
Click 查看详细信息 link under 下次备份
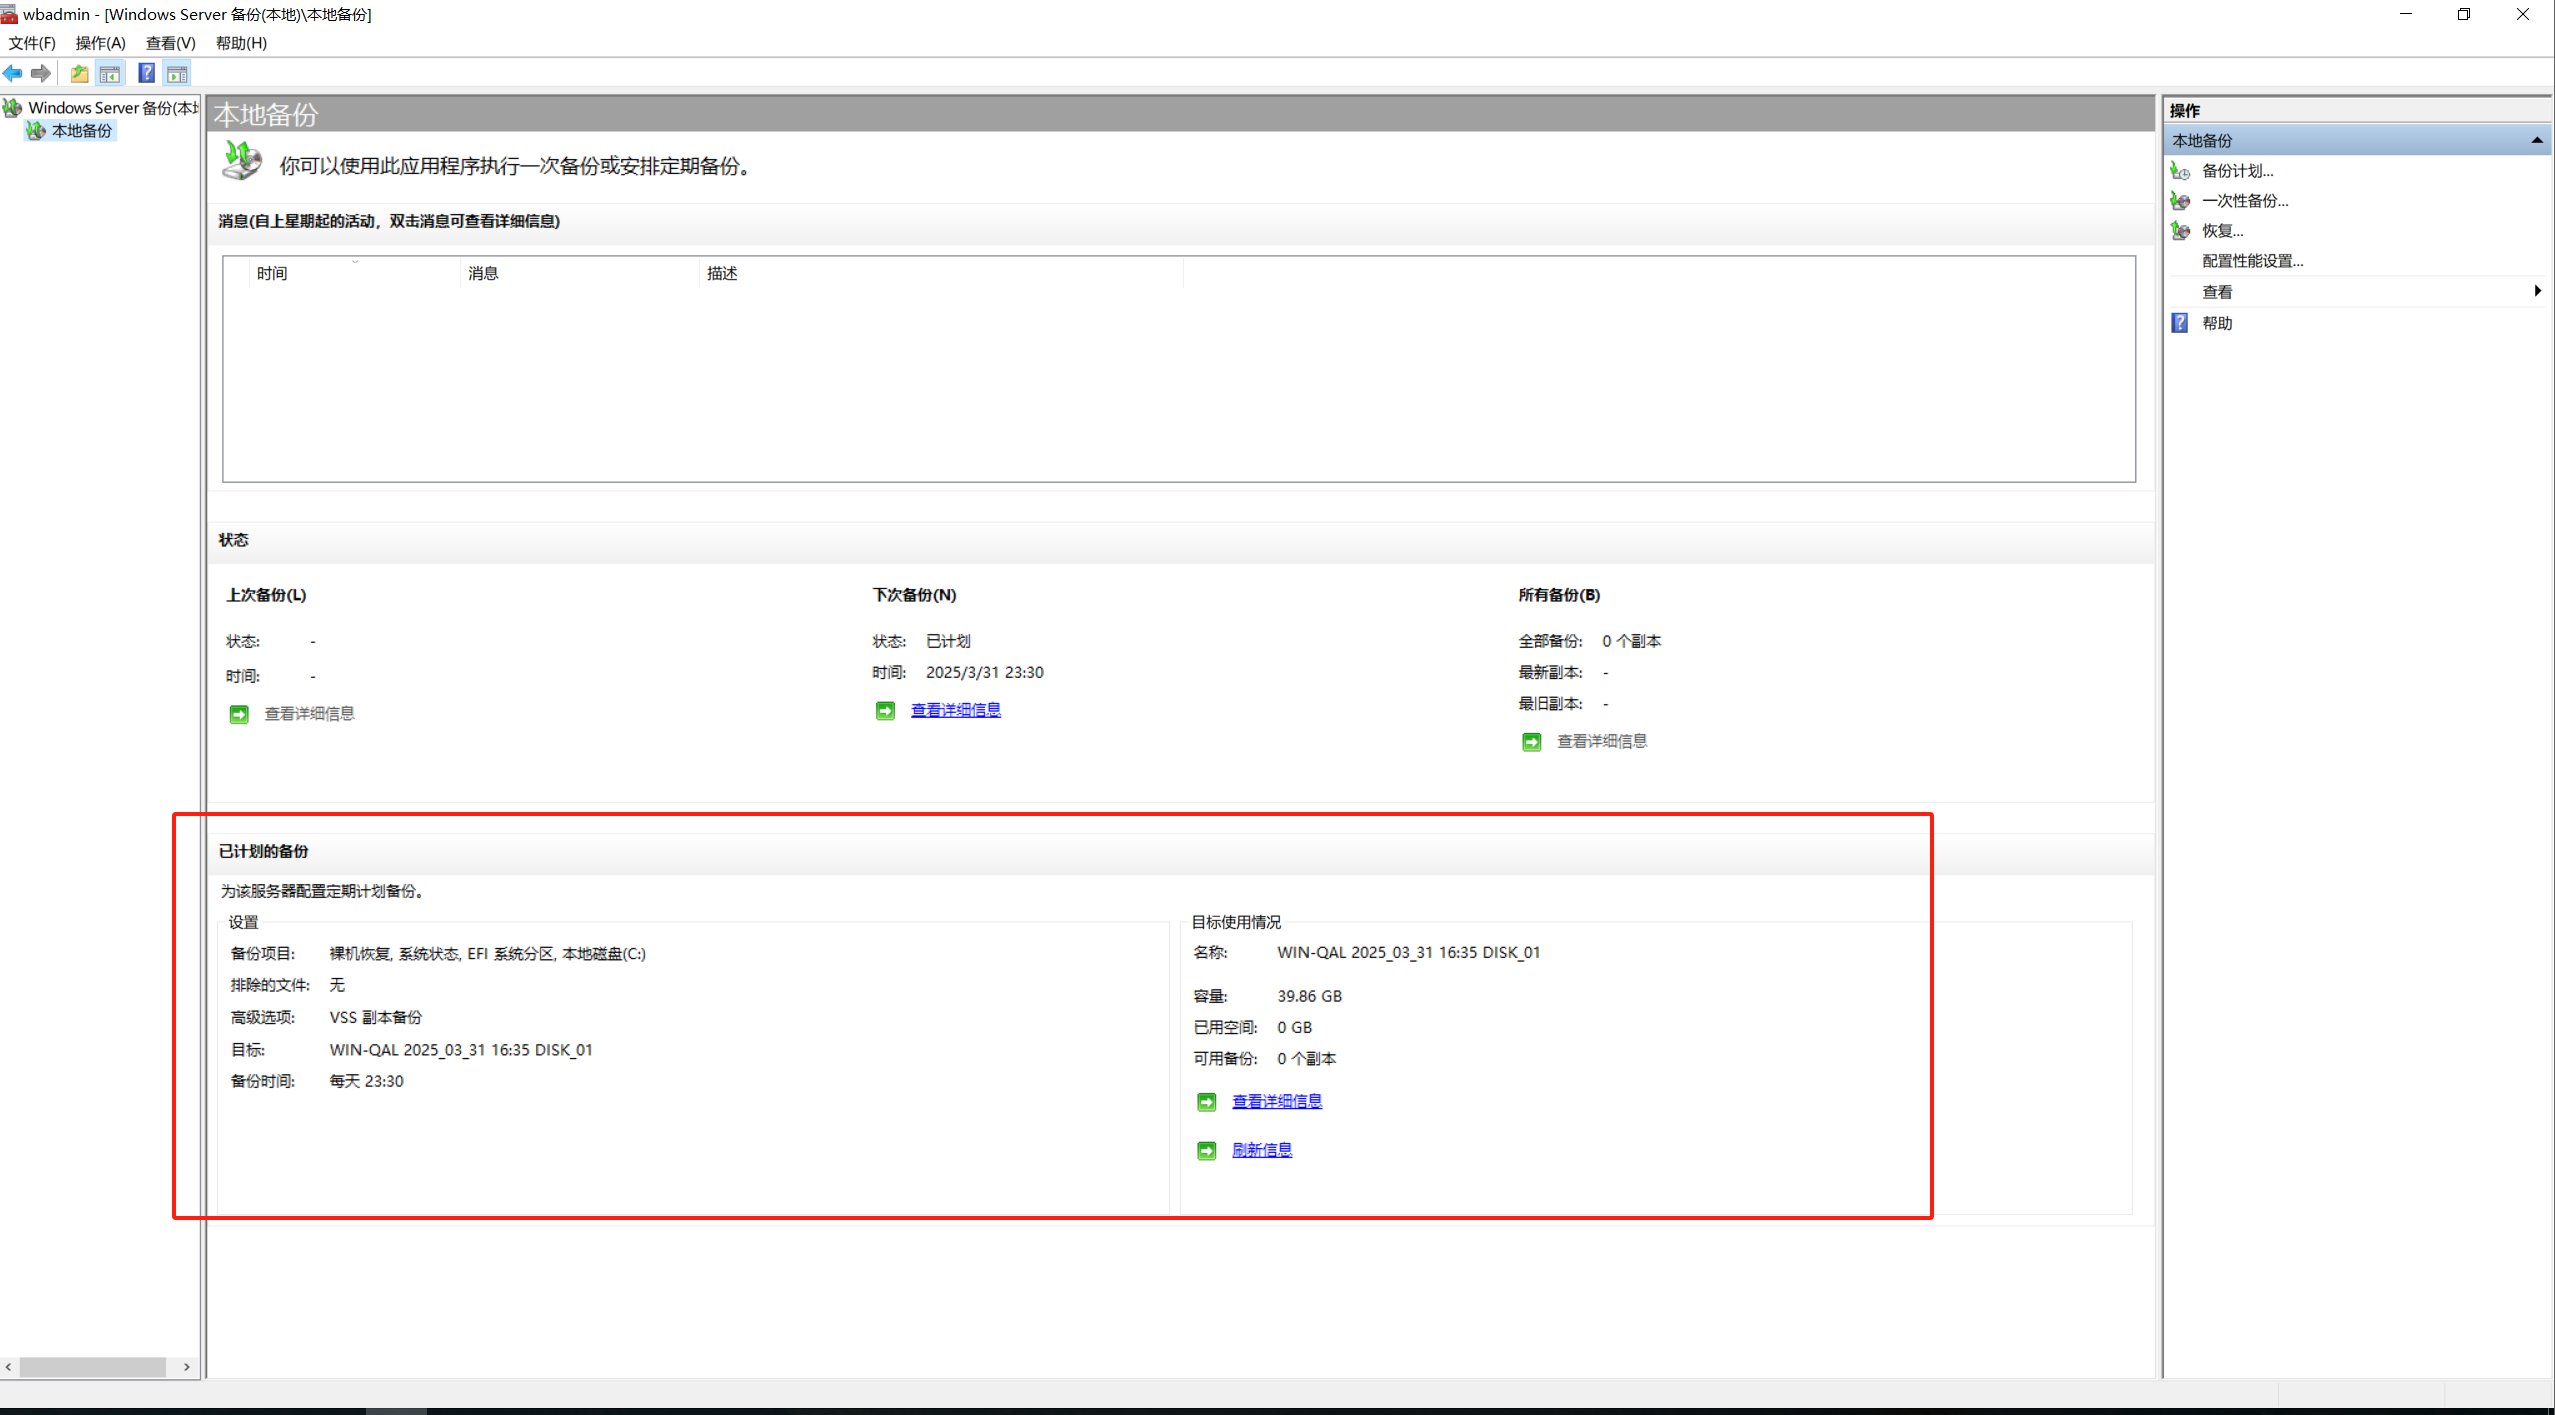click(x=955, y=710)
